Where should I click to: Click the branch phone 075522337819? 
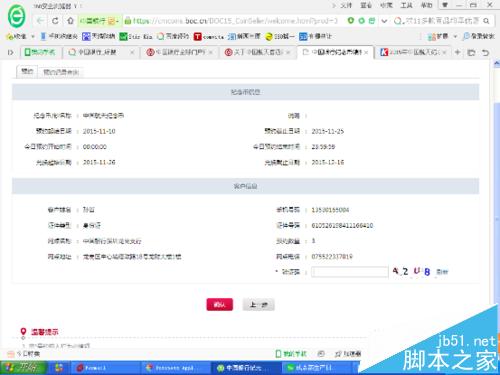(332, 257)
